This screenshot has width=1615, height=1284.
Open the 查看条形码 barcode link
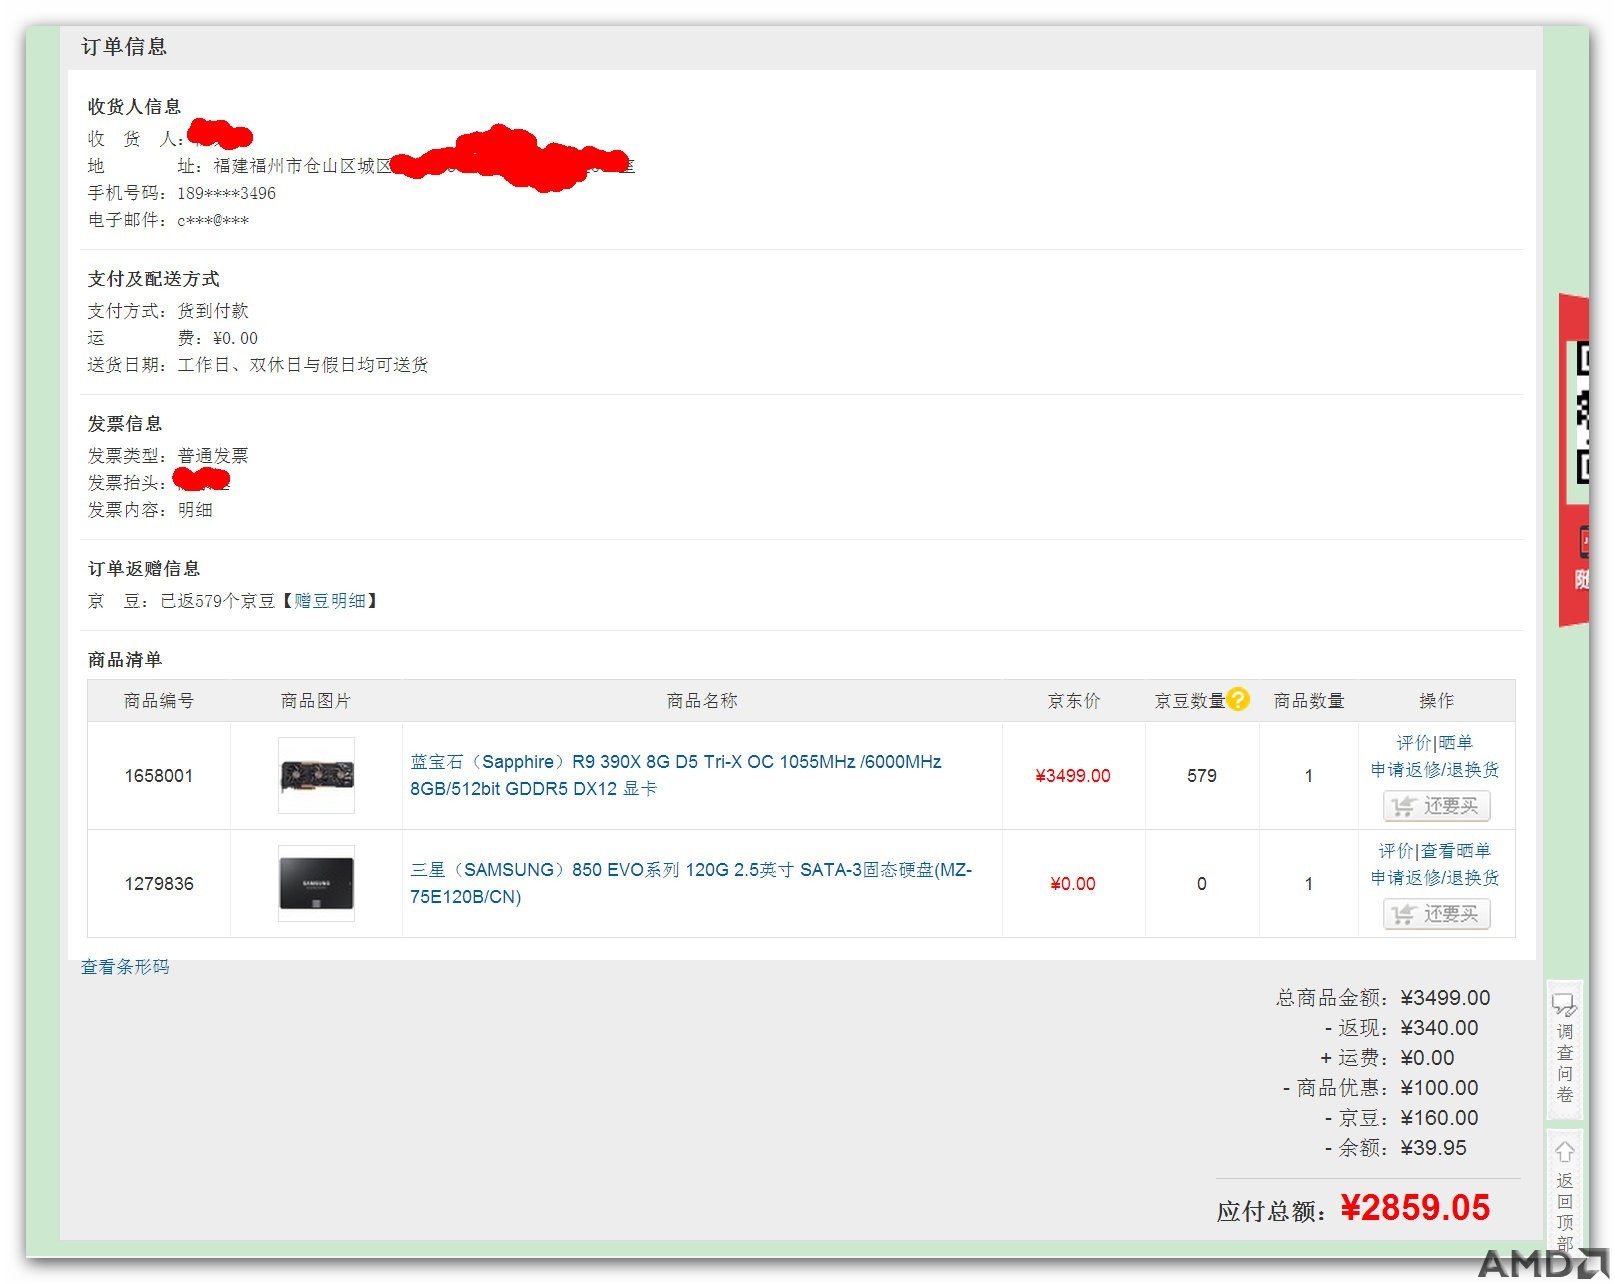click(125, 967)
